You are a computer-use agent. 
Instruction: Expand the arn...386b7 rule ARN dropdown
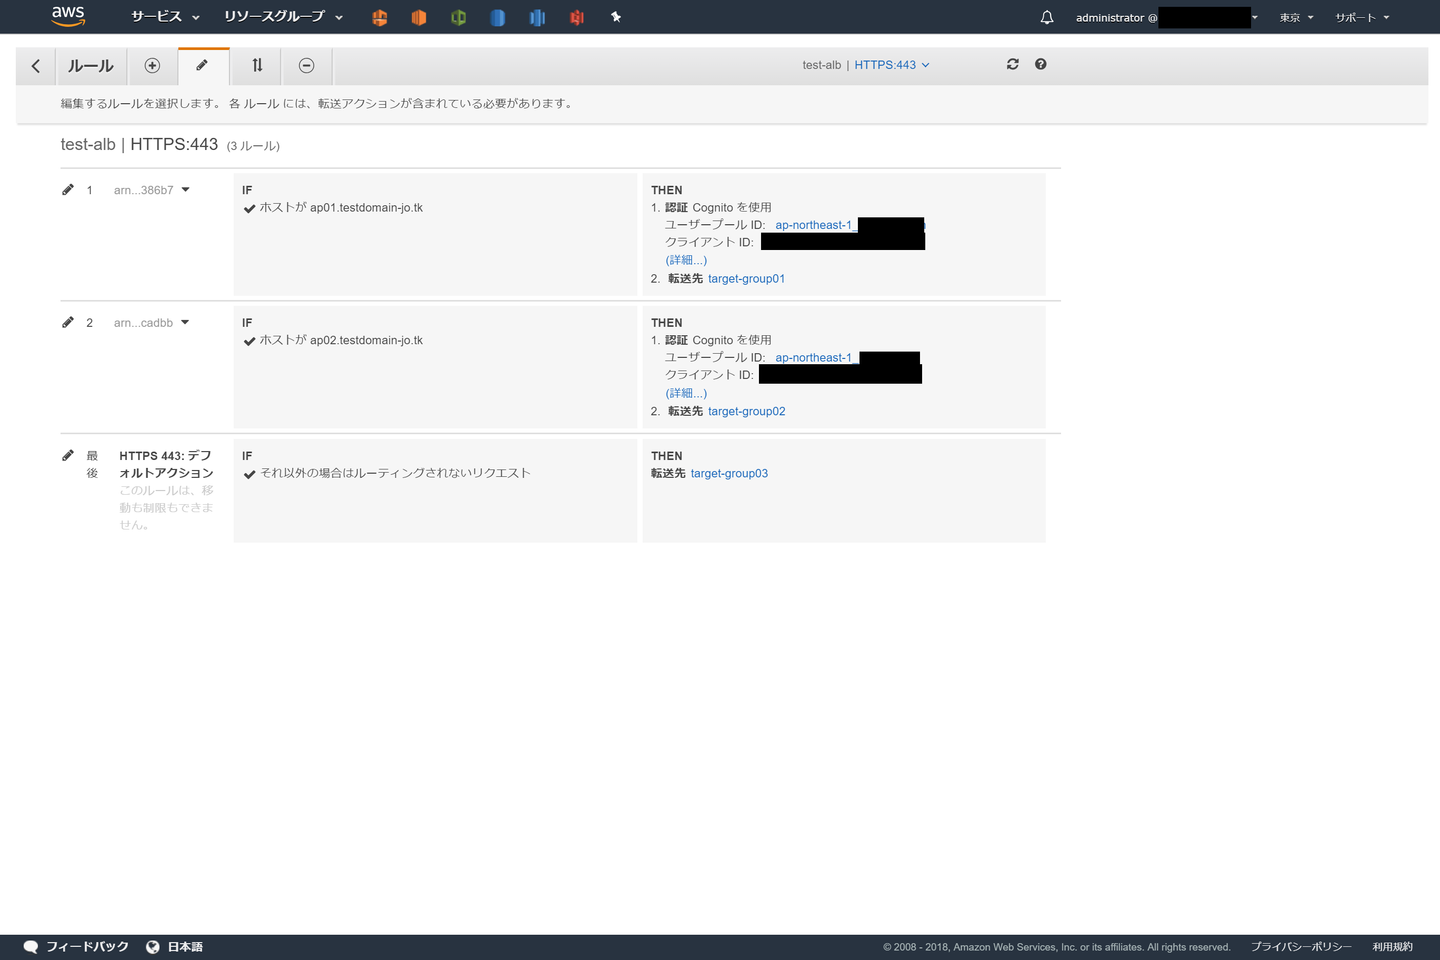tap(151, 190)
